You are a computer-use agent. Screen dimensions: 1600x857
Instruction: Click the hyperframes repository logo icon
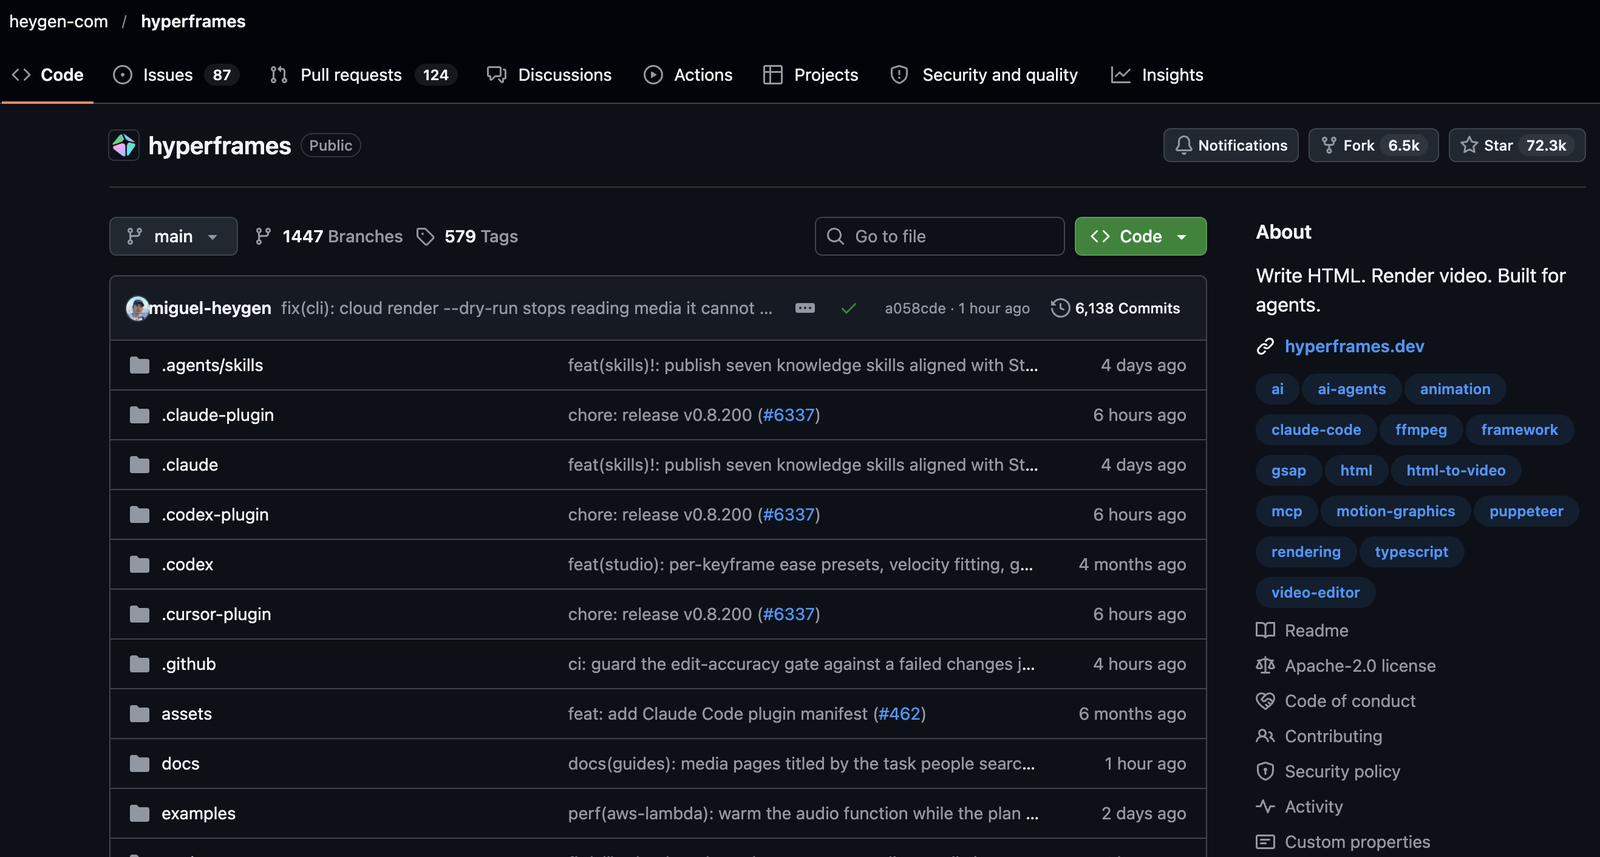[x=124, y=146]
